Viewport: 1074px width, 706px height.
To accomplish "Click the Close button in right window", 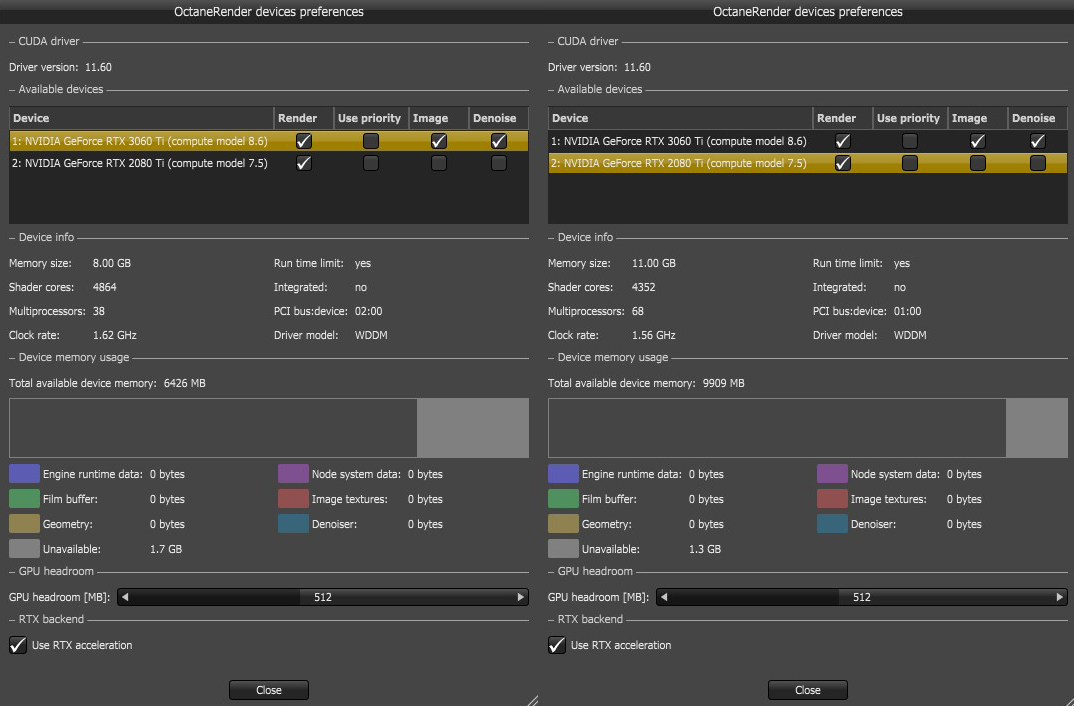I will [808, 690].
